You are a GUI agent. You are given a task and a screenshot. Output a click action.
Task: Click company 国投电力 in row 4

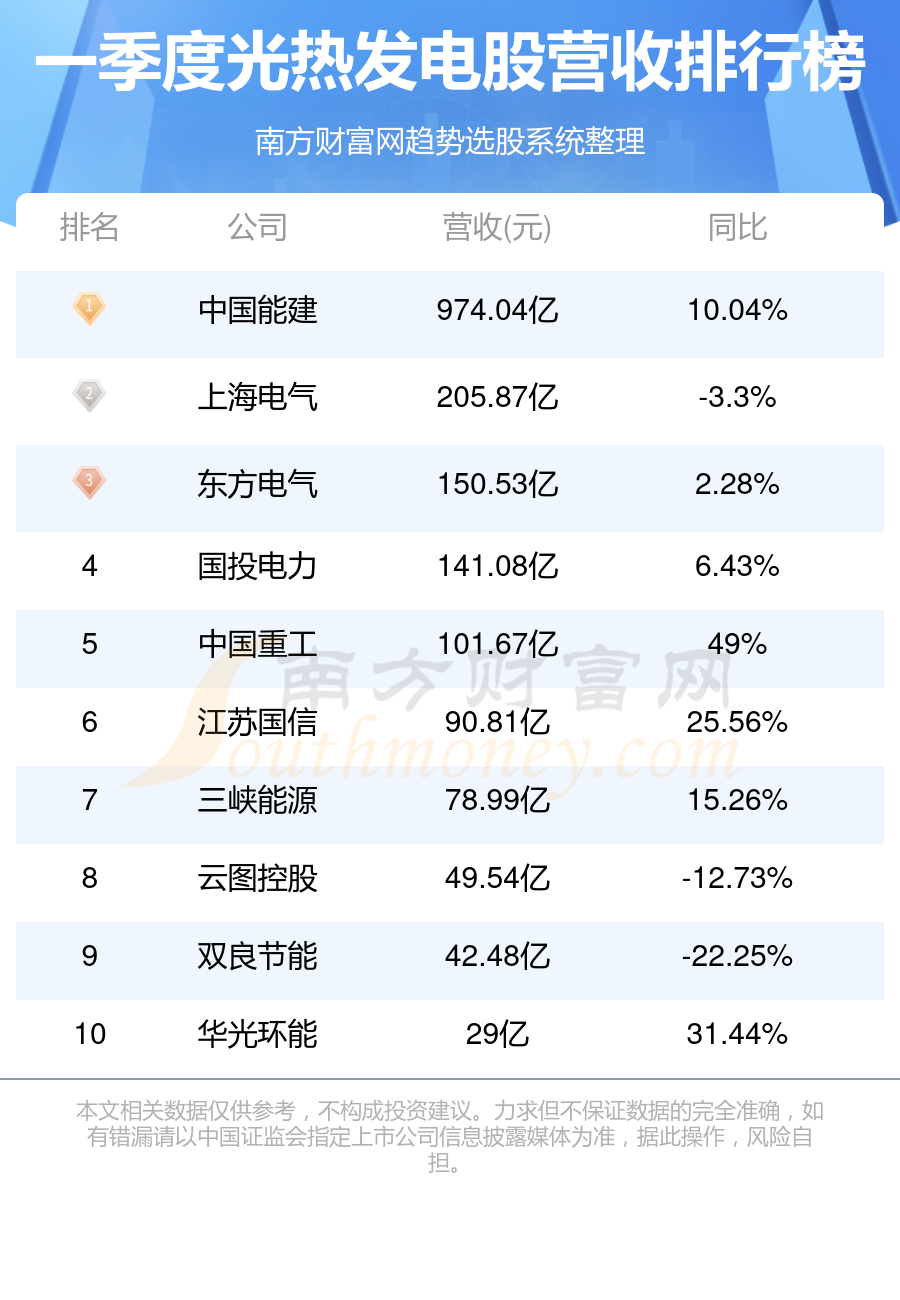258,566
